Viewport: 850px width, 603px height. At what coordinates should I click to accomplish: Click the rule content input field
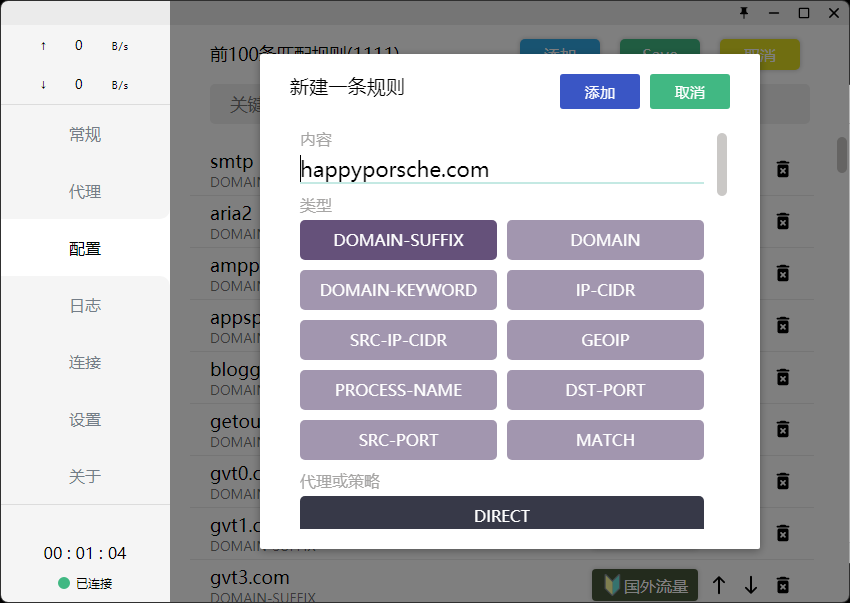501,170
